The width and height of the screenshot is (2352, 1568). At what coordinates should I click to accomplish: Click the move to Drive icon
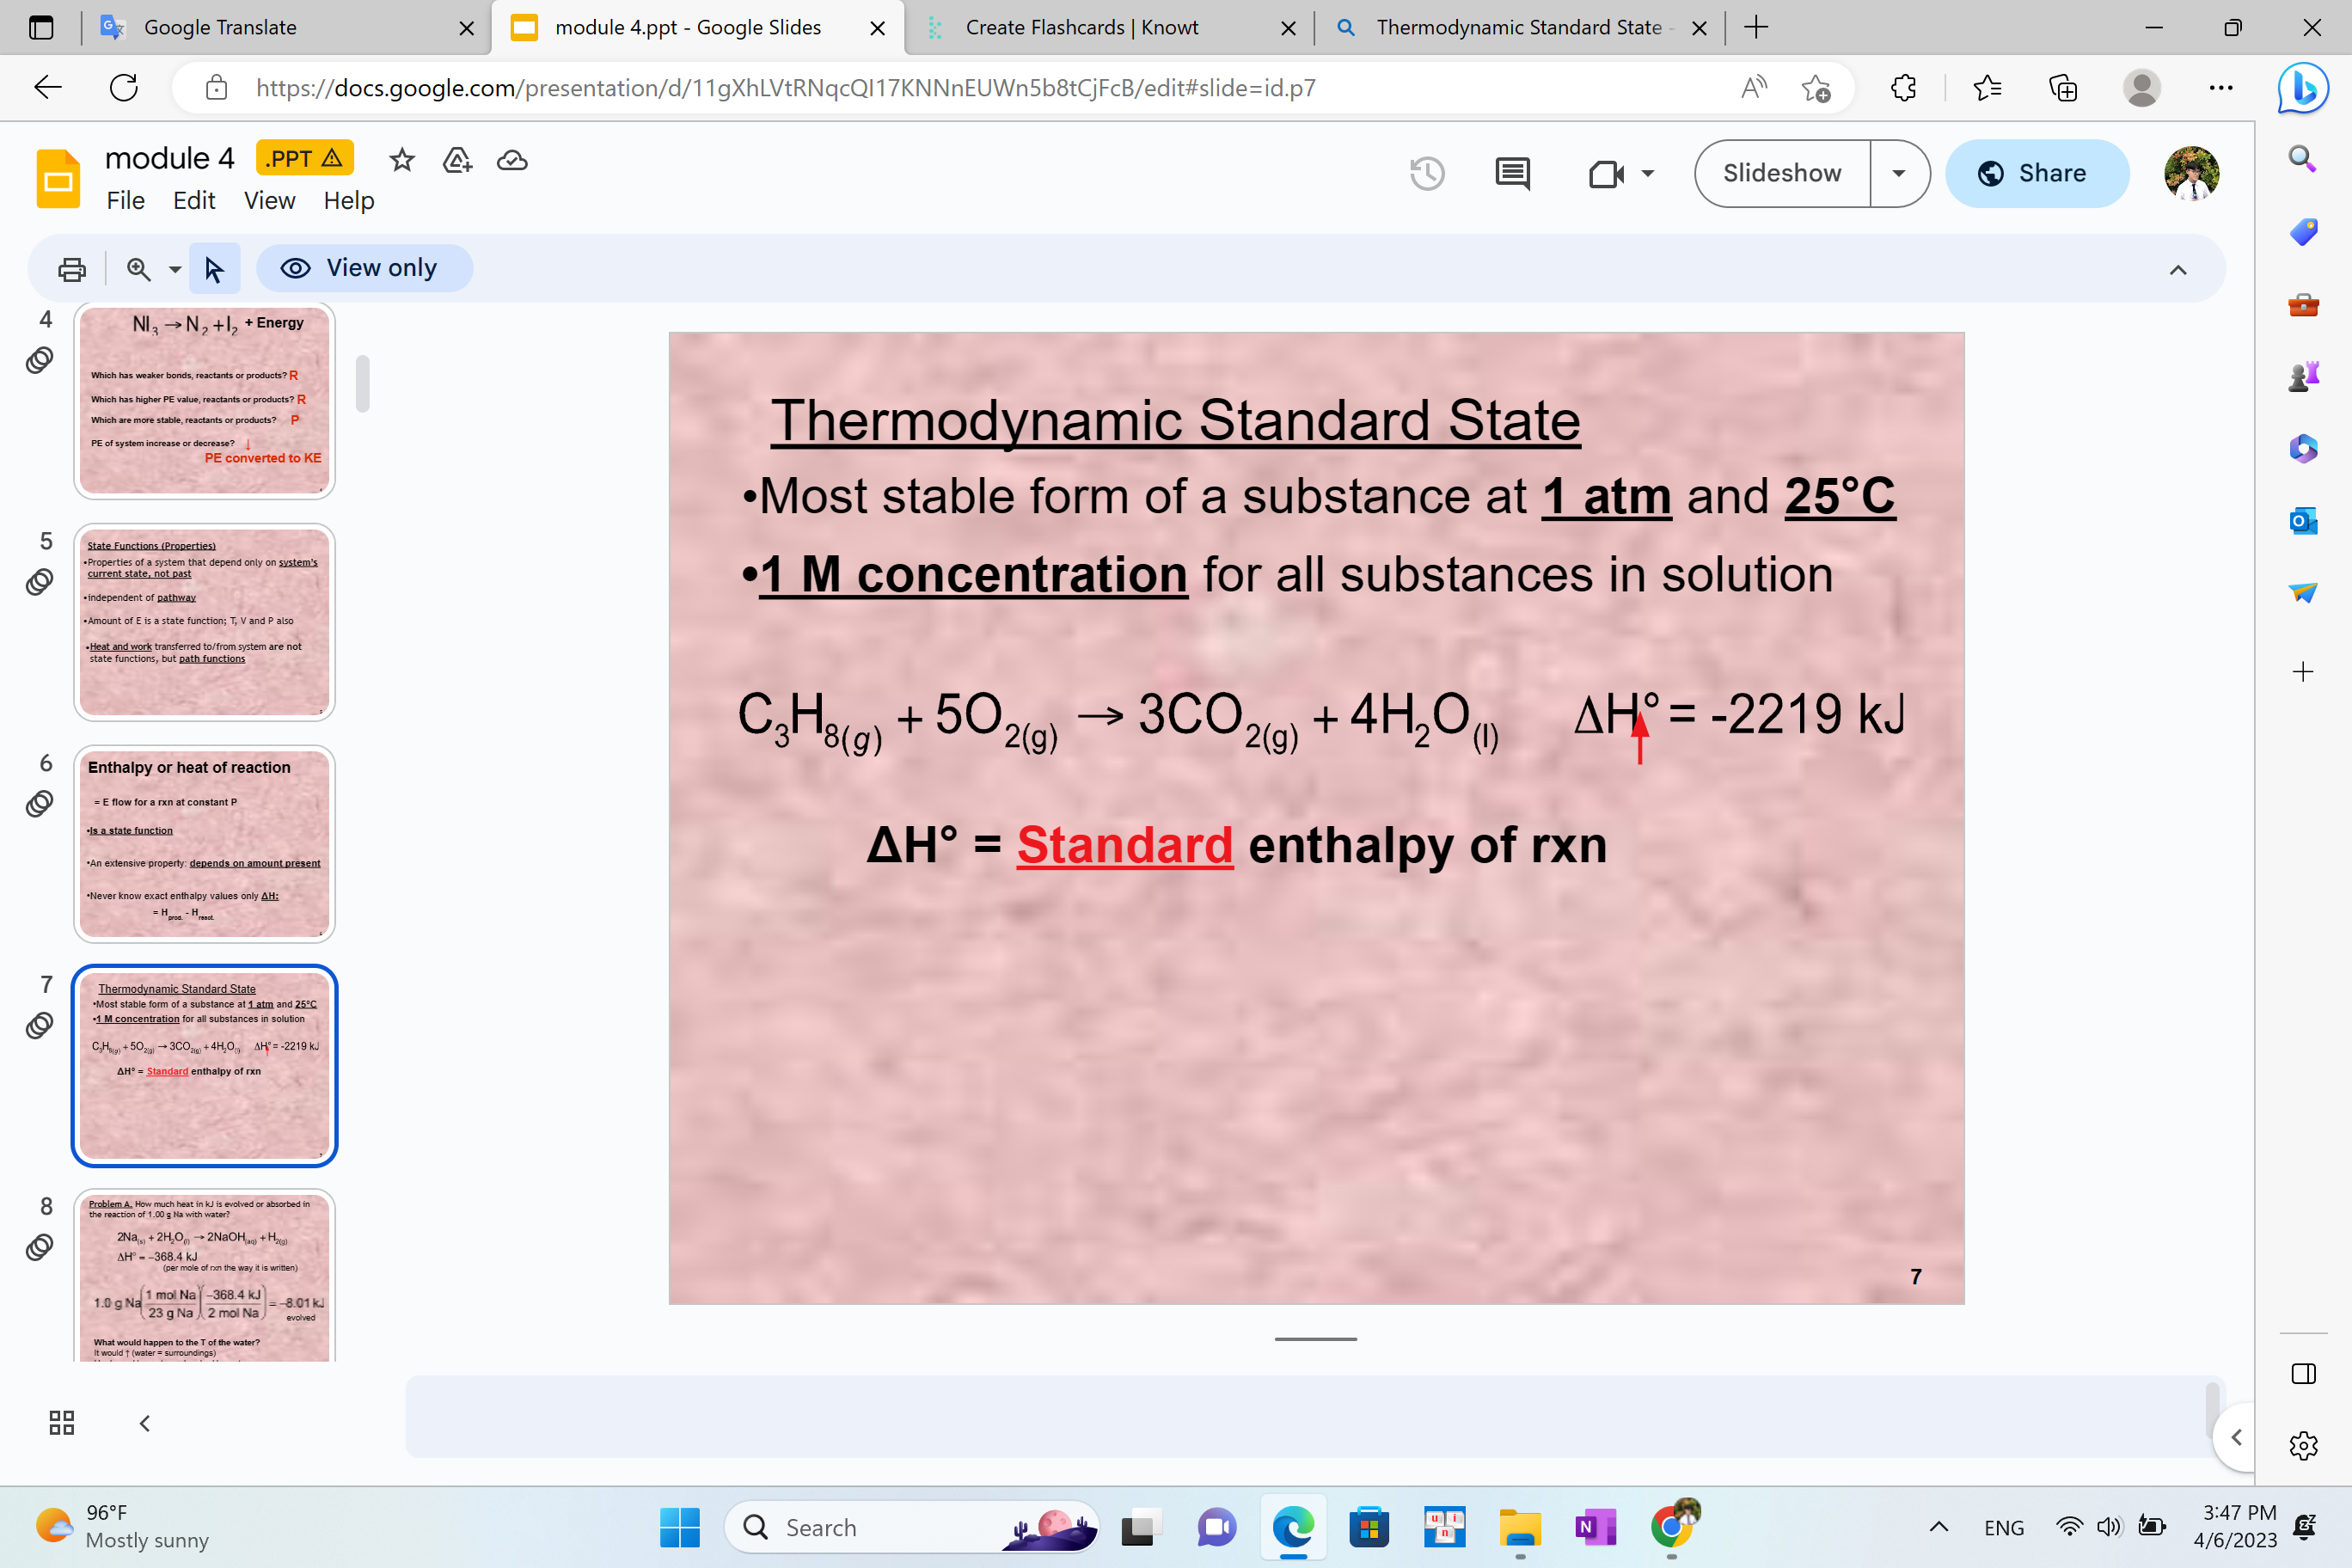pyautogui.click(x=457, y=160)
